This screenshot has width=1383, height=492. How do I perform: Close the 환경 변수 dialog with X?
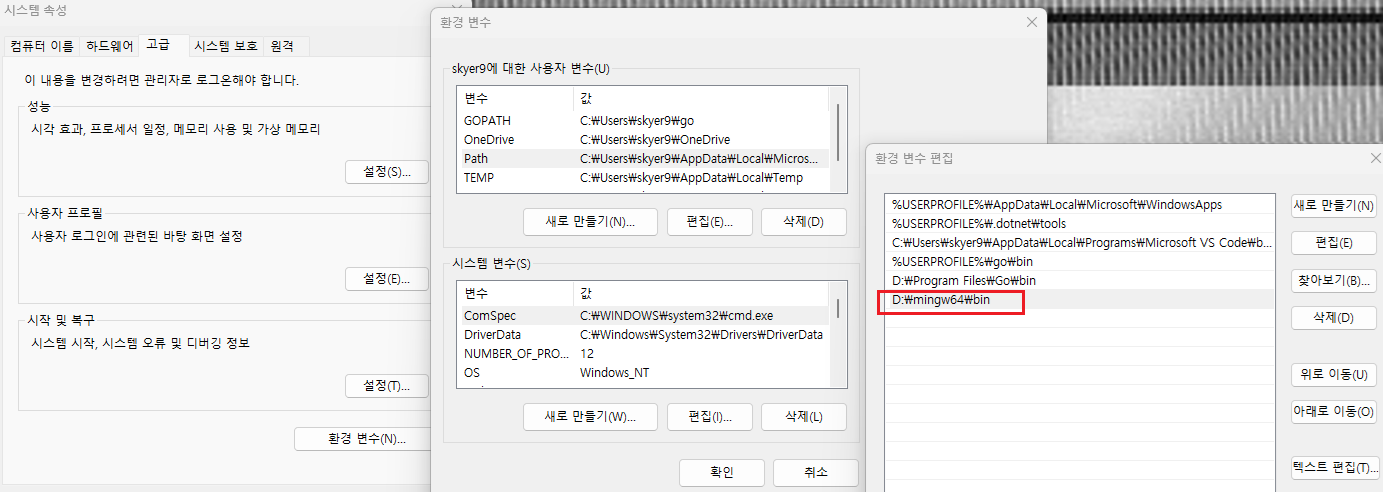[x=1031, y=22]
